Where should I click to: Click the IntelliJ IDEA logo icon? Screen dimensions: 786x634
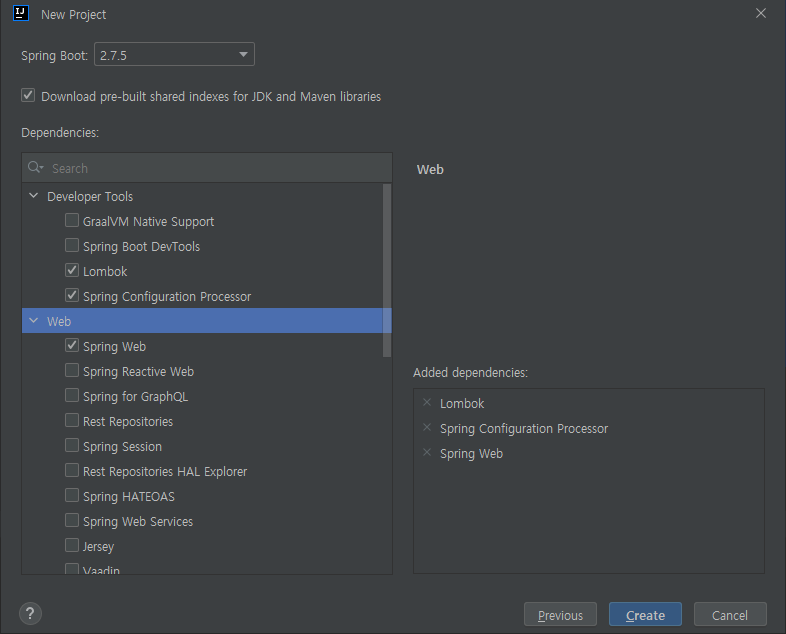click(21, 13)
